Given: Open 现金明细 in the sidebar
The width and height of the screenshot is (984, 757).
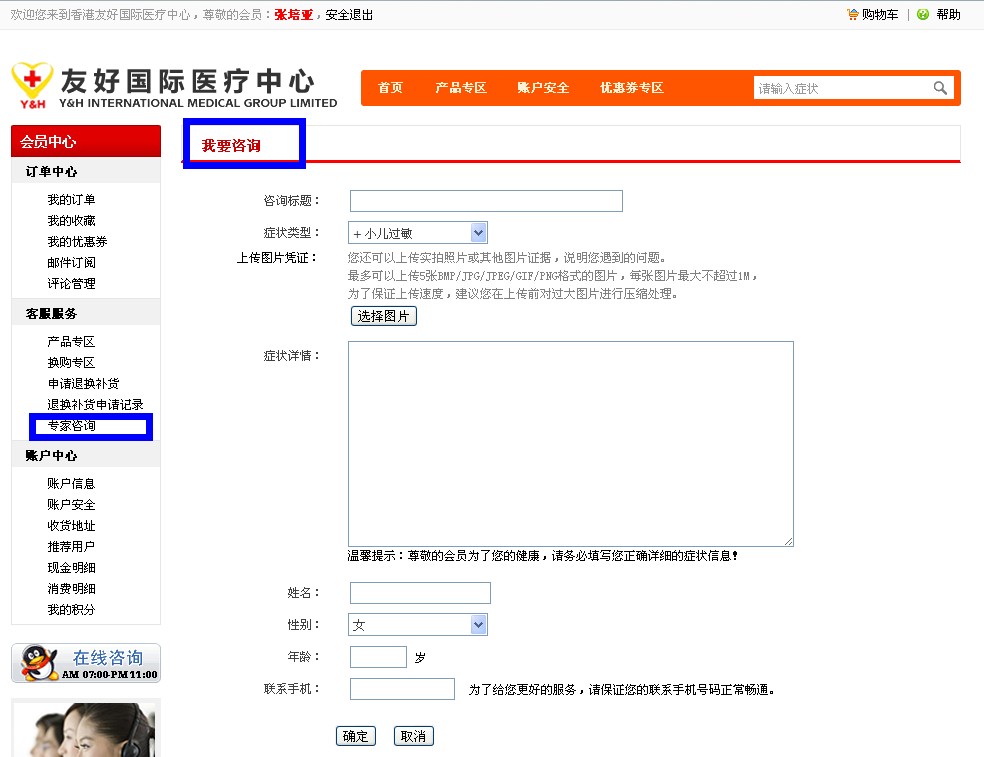Looking at the screenshot, I should tap(72, 567).
